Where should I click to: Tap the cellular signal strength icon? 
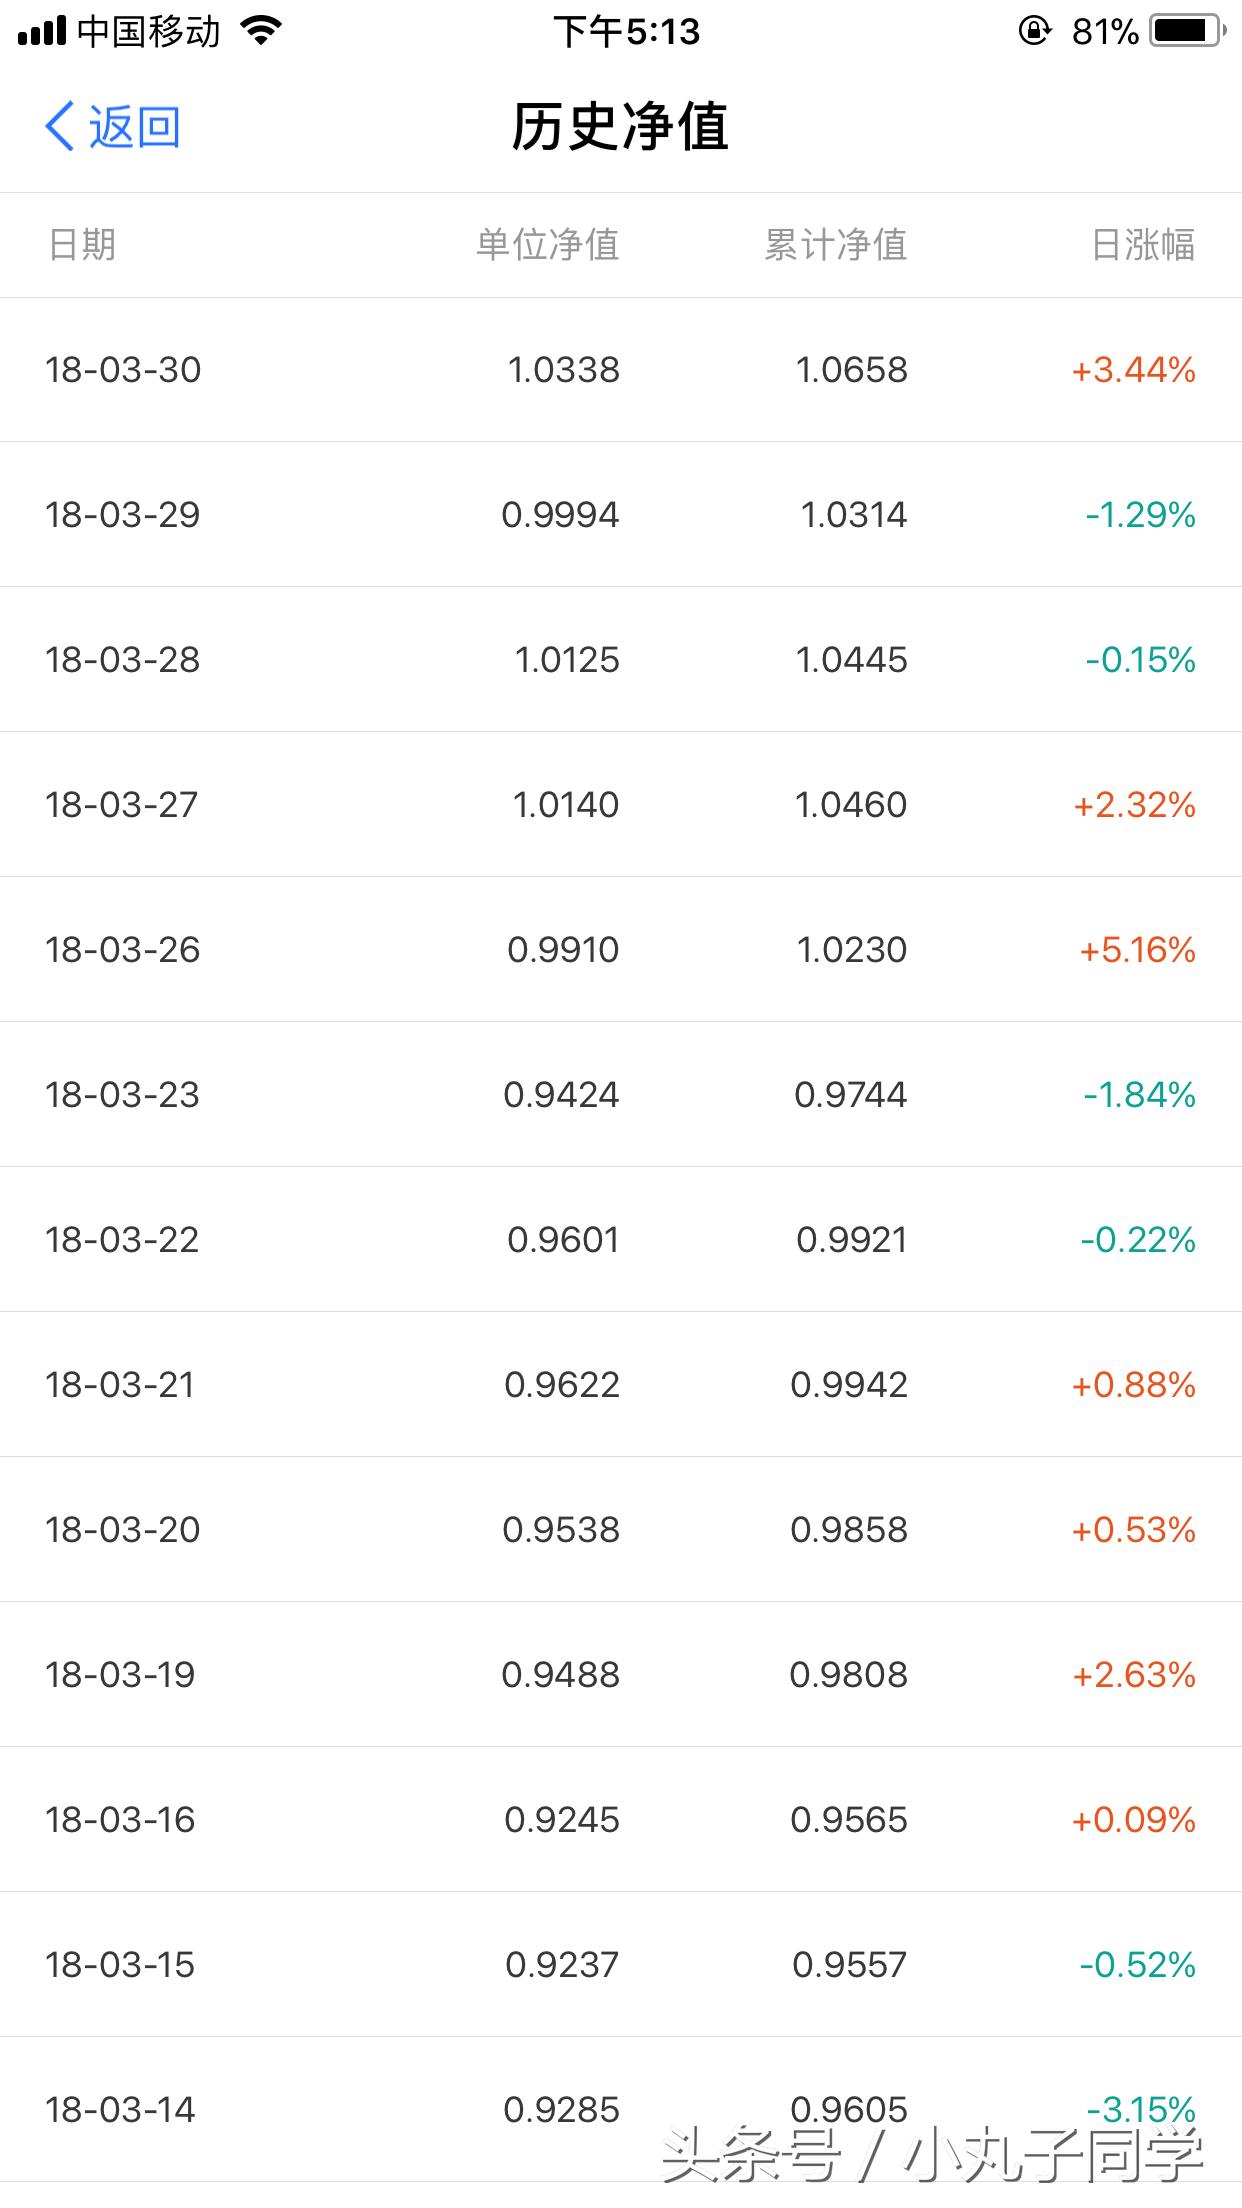42,32
